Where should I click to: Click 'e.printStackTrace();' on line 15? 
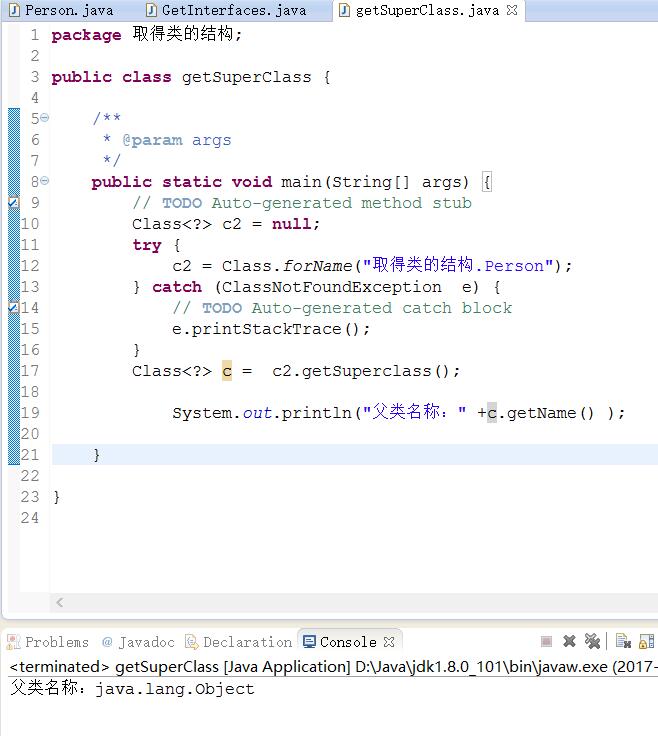271,329
